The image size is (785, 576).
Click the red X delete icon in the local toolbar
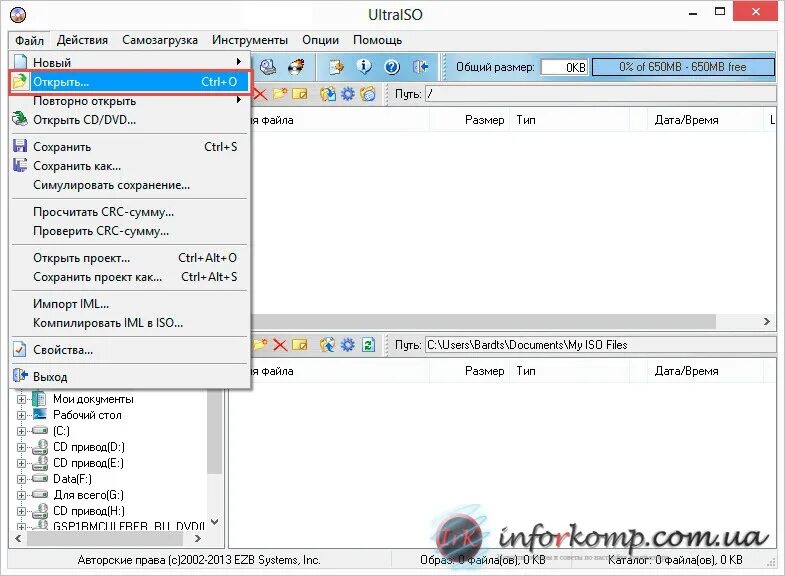point(280,345)
